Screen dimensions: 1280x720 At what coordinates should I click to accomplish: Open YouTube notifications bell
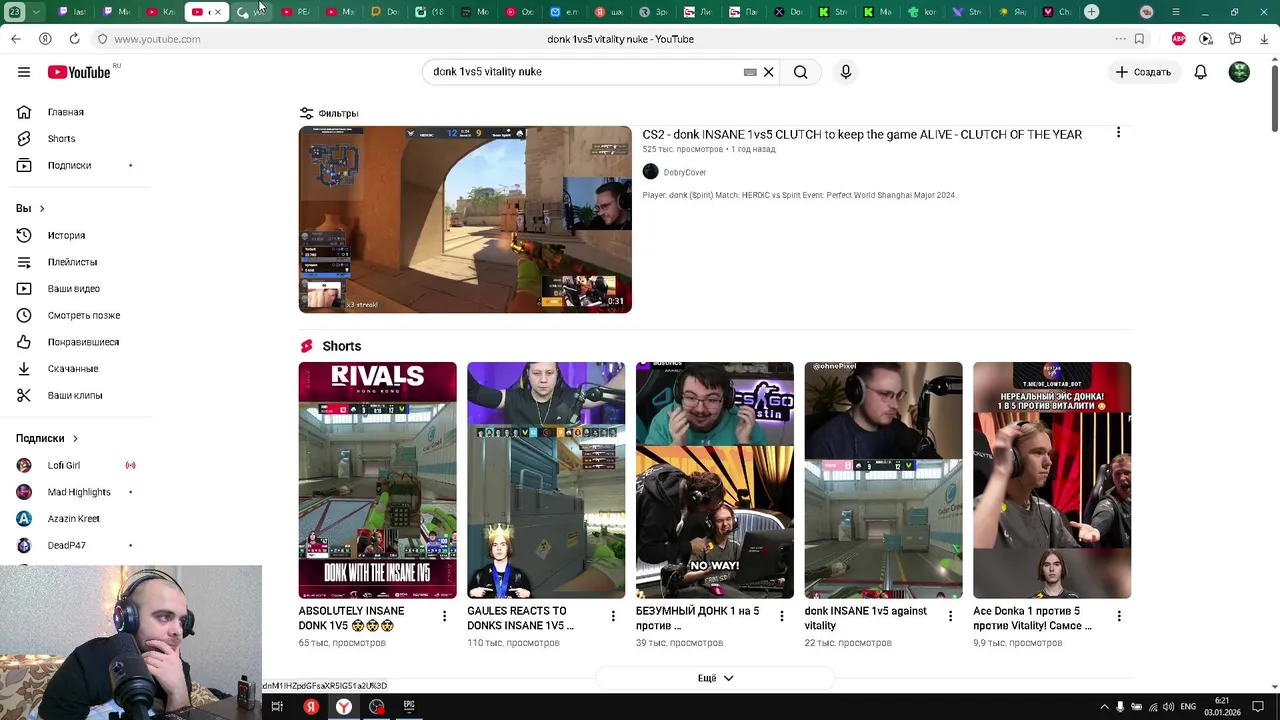click(1200, 72)
